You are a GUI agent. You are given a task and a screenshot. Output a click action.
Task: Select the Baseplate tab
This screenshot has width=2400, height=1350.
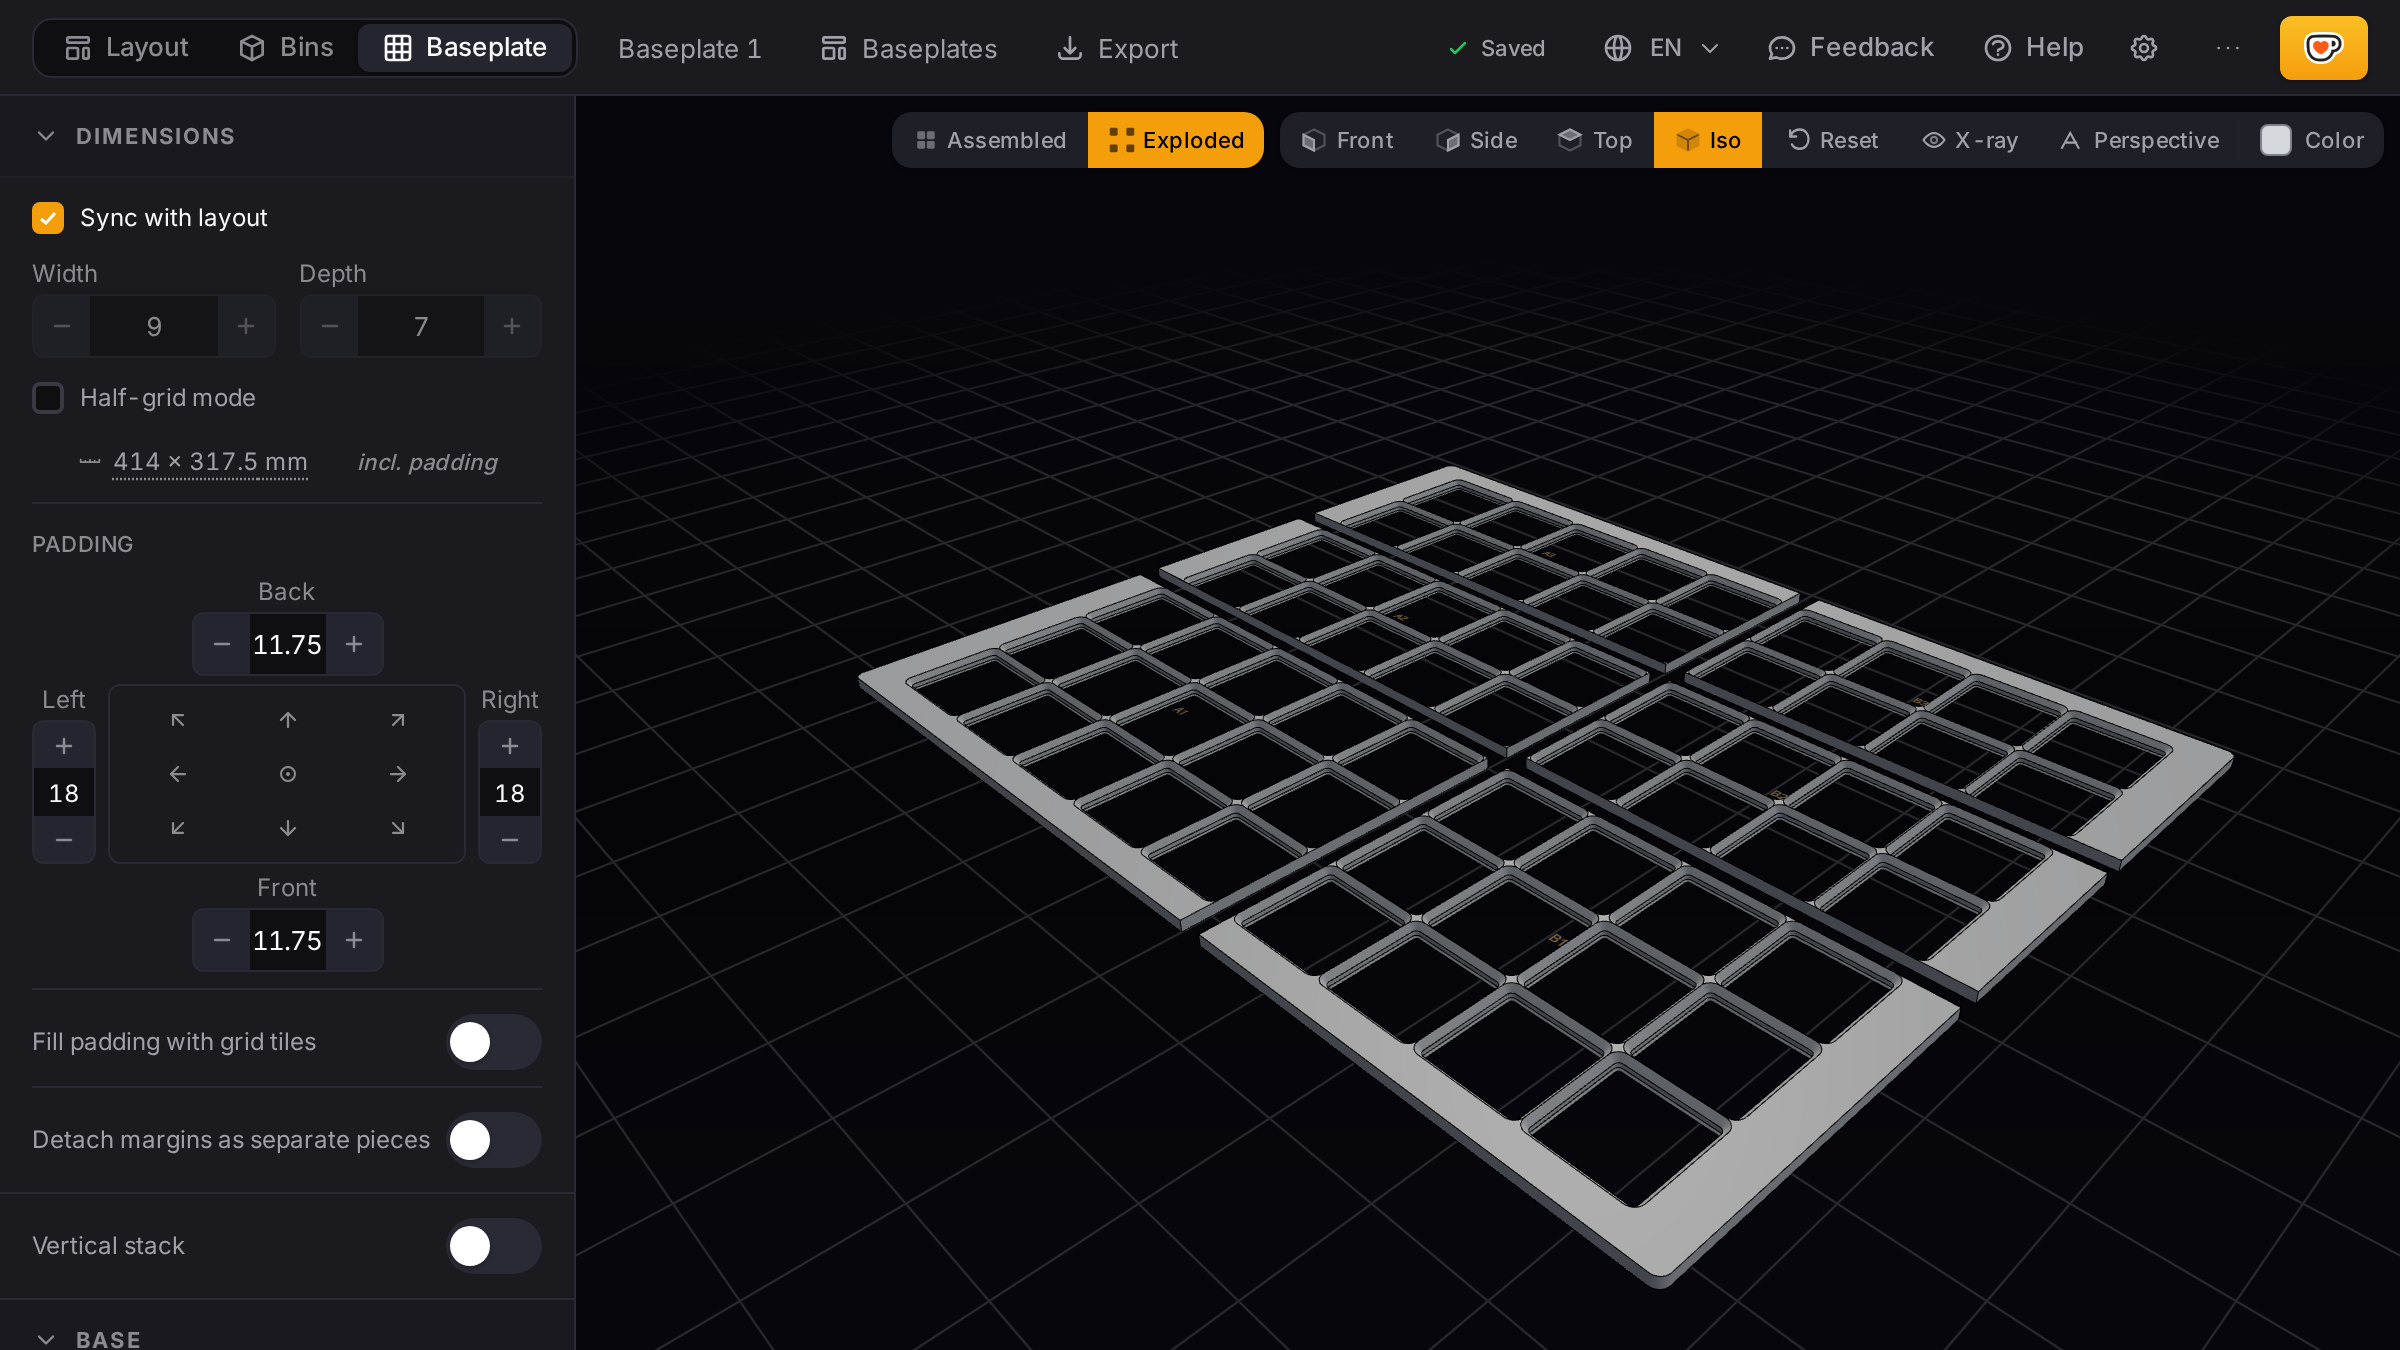pos(466,47)
